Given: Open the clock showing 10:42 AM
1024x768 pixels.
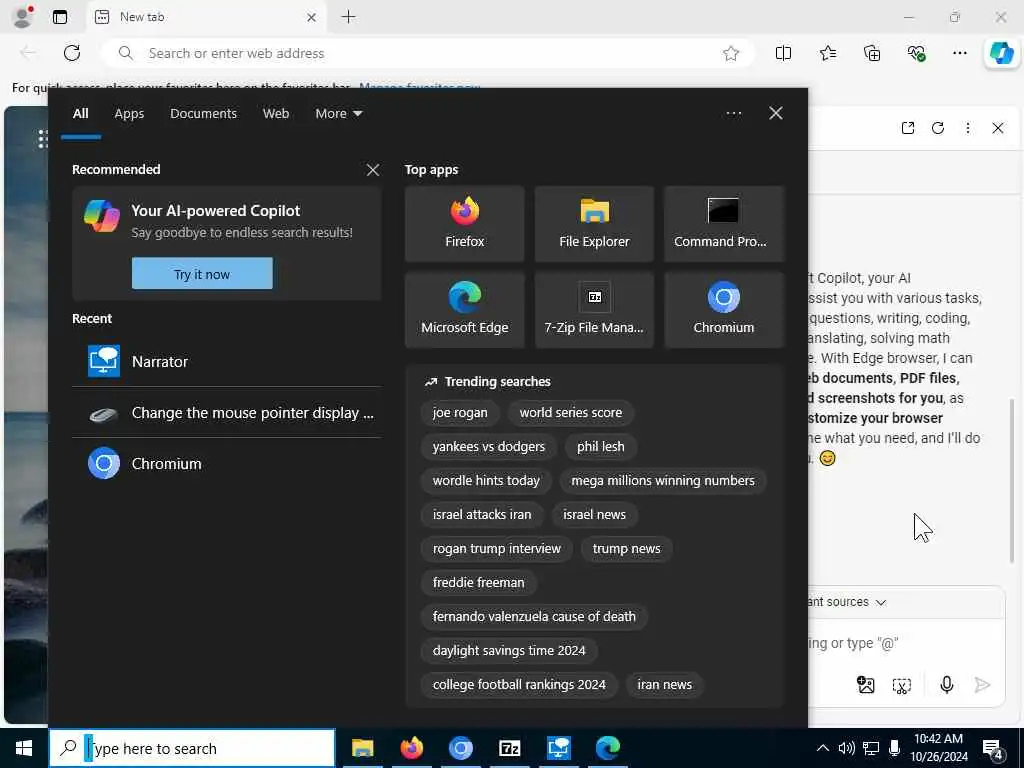Looking at the screenshot, I should click(938, 748).
